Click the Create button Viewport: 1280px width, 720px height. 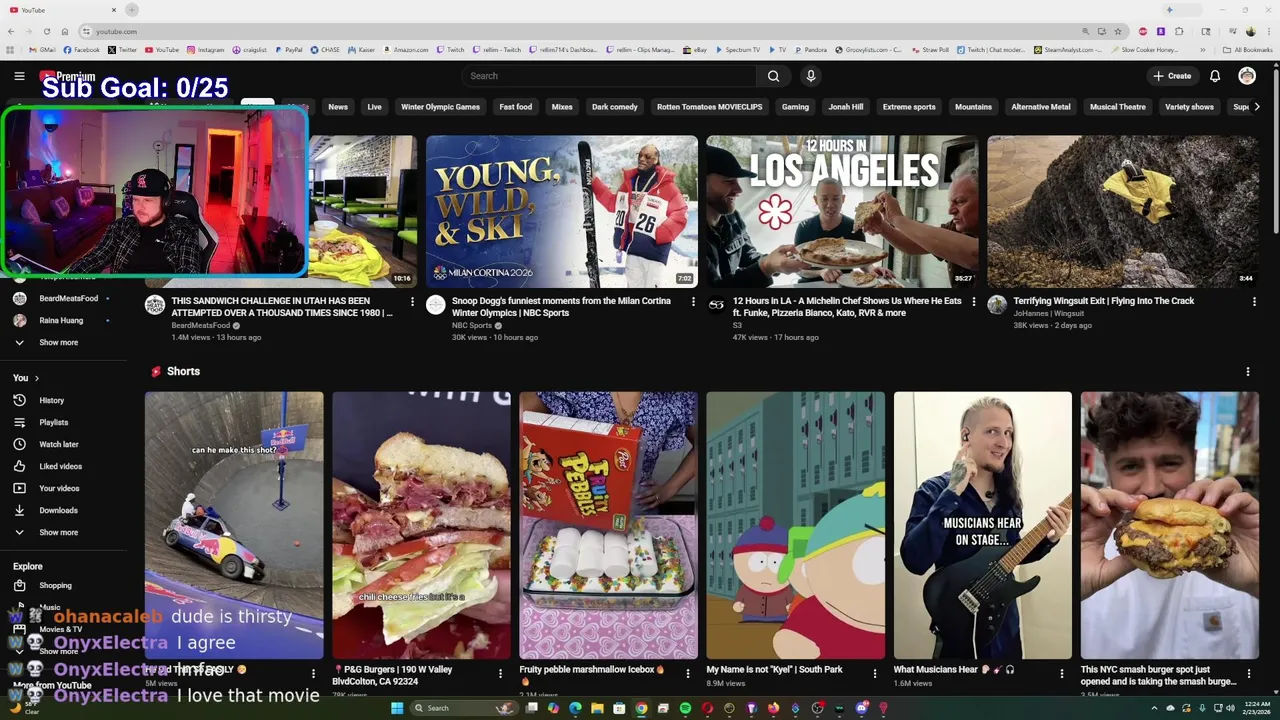(x=1172, y=76)
